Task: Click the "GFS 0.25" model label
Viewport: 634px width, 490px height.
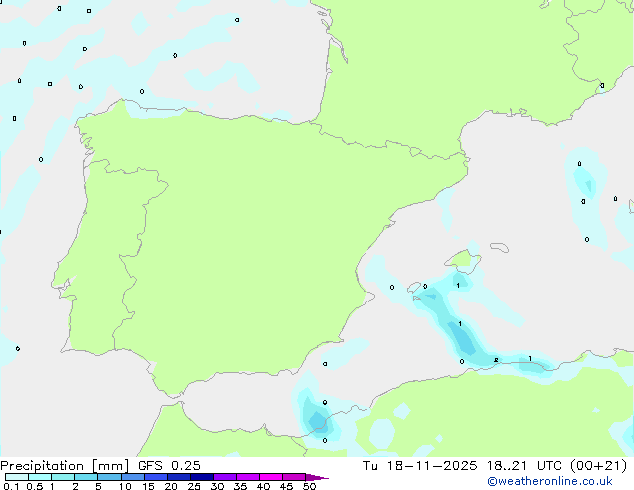Action: pyautogui.click(x=169, y=466)
